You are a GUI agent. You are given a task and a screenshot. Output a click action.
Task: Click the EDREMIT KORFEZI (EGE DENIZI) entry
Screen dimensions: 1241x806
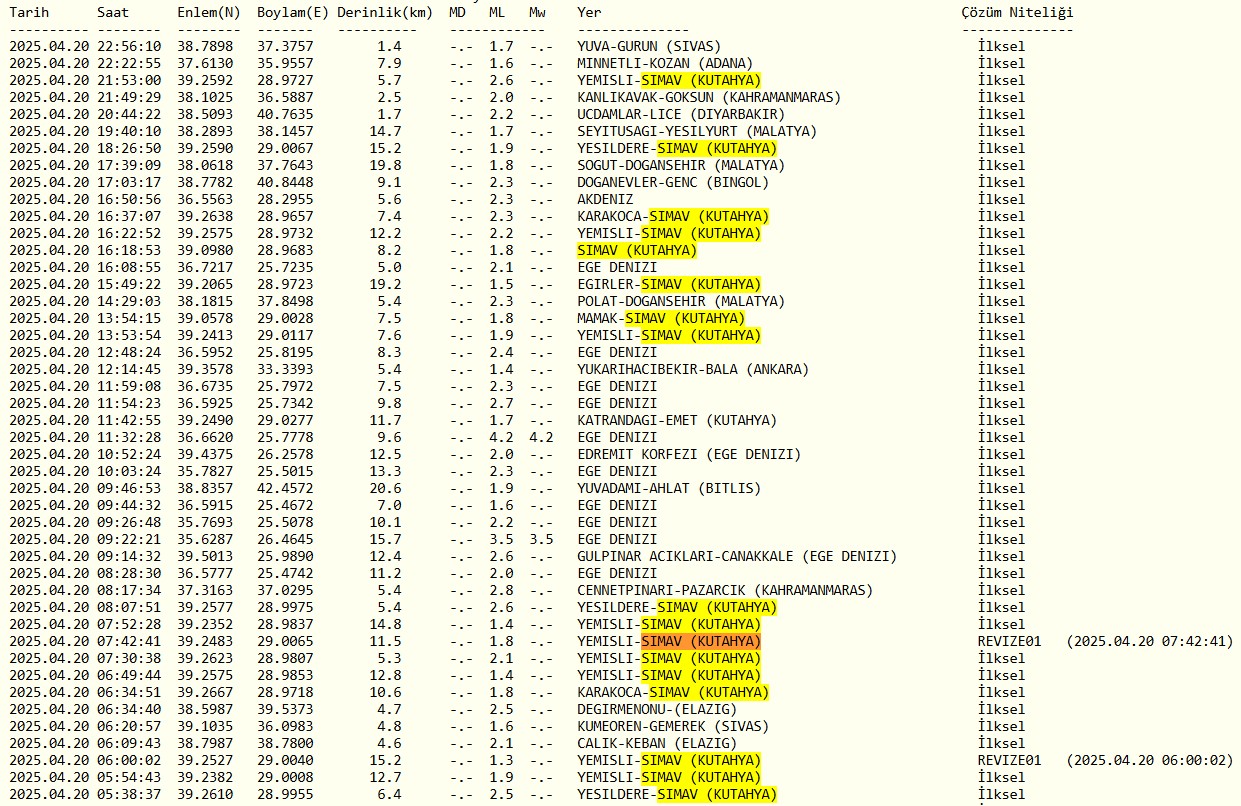(689, 454)
